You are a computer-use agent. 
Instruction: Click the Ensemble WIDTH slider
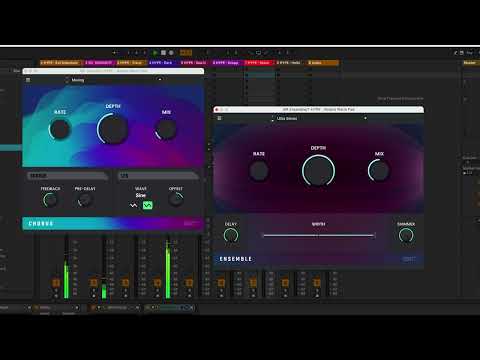(x=319, y=235)
